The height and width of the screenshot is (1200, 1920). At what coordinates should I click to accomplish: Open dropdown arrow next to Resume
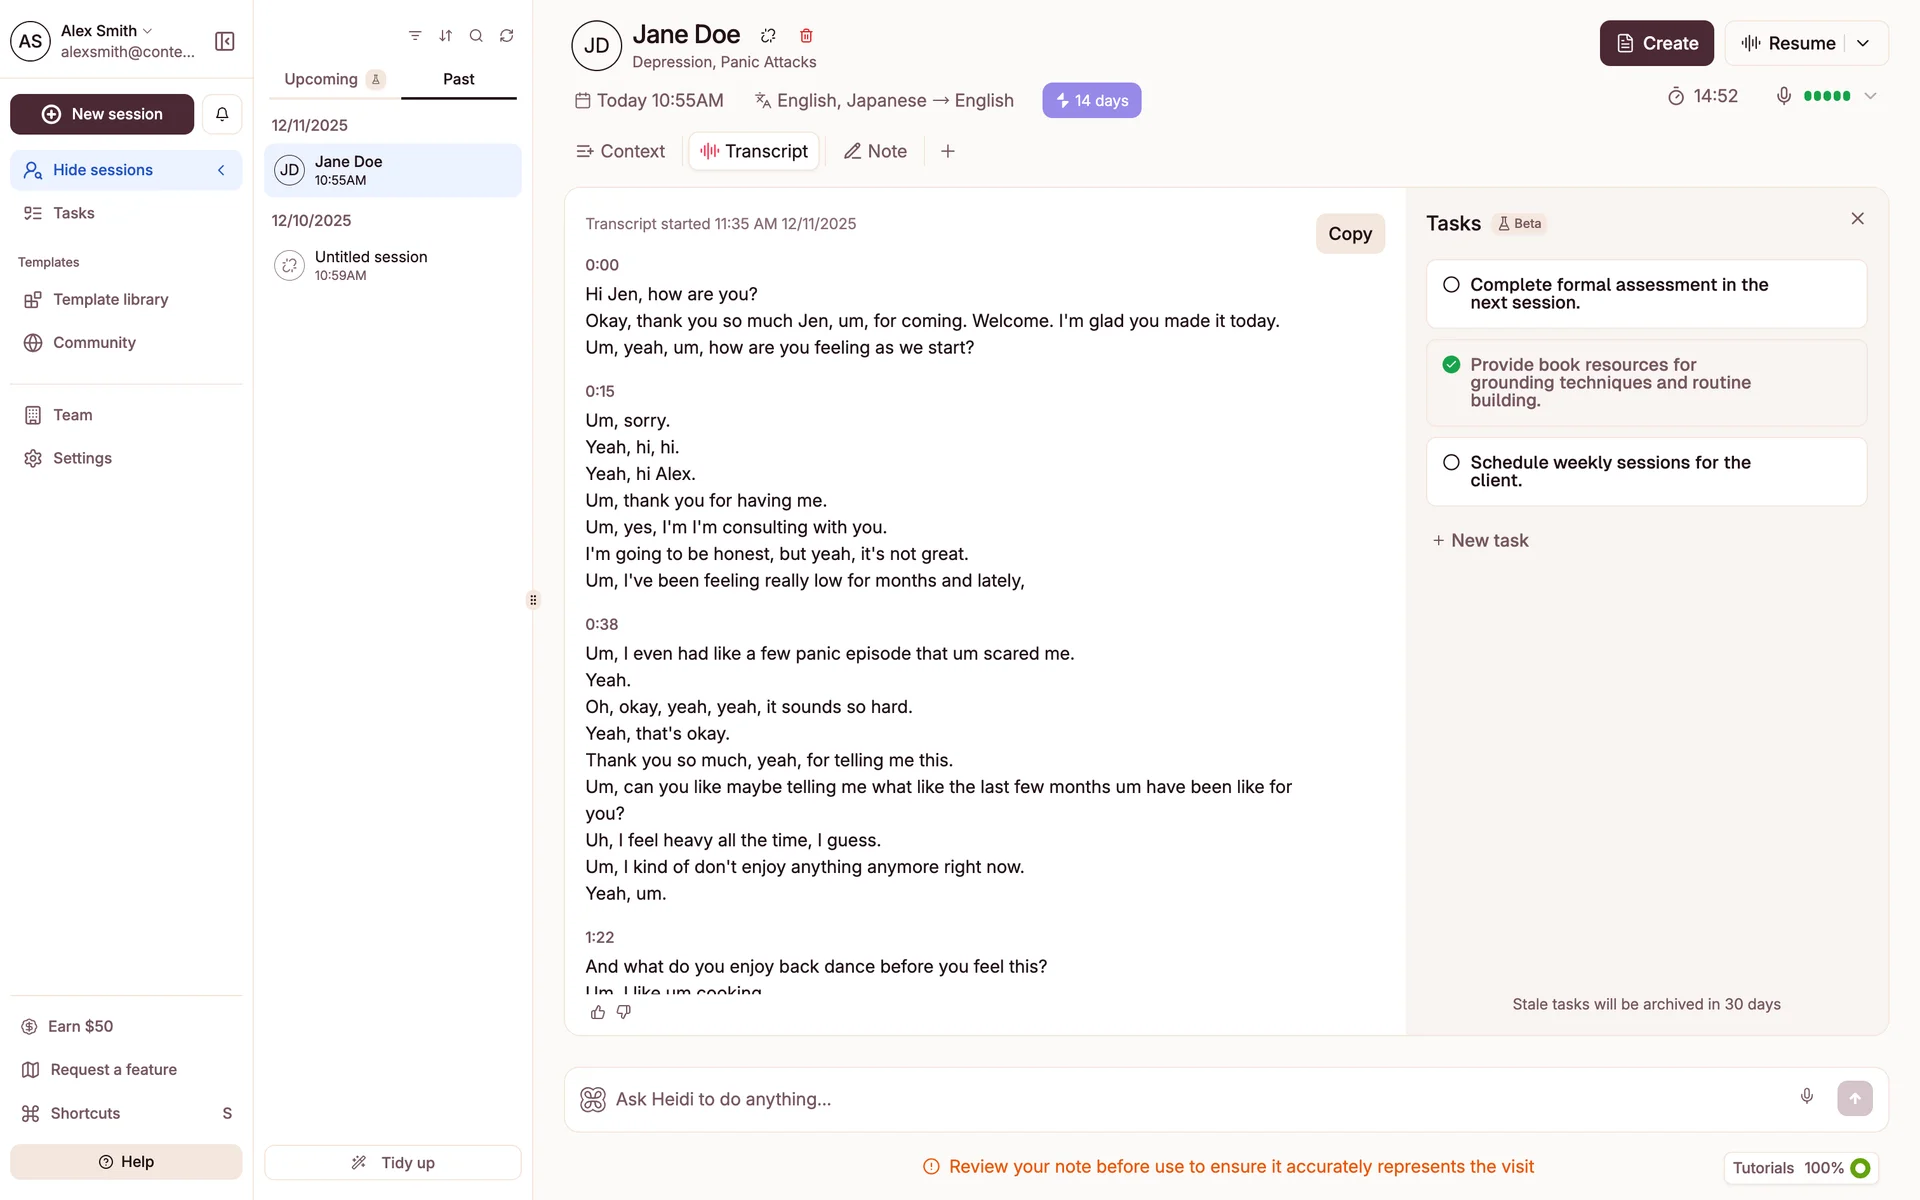click(x=1863, y=43)
